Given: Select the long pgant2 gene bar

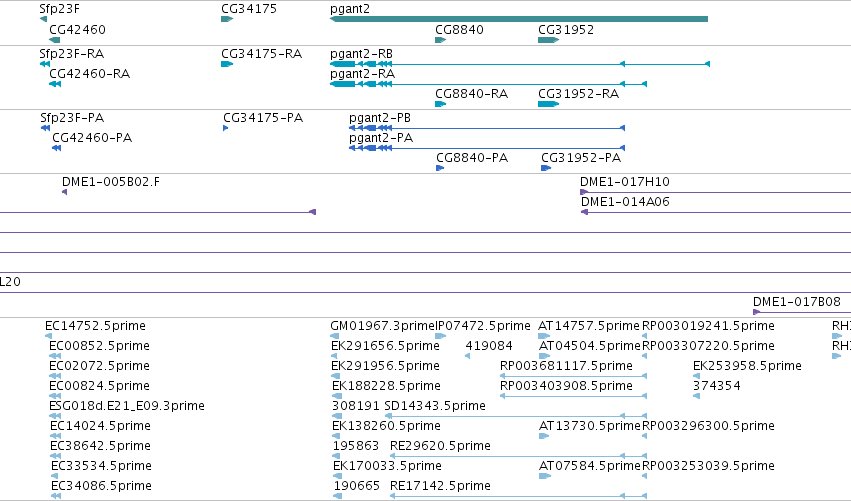Looking at the screenshot, I should [519, 19].
